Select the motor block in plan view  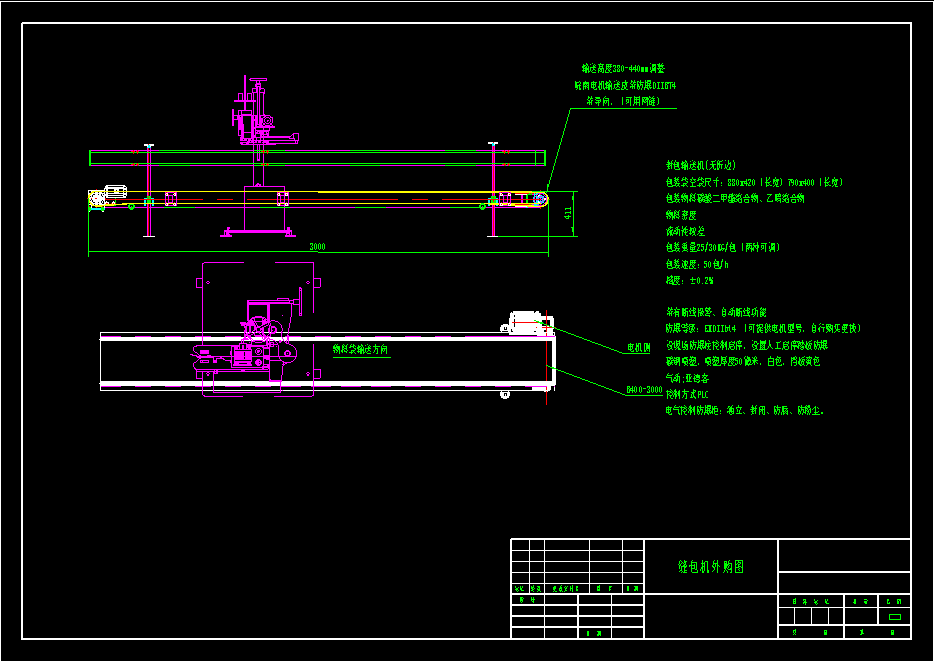pyautogui.click(x=529, y=322)
